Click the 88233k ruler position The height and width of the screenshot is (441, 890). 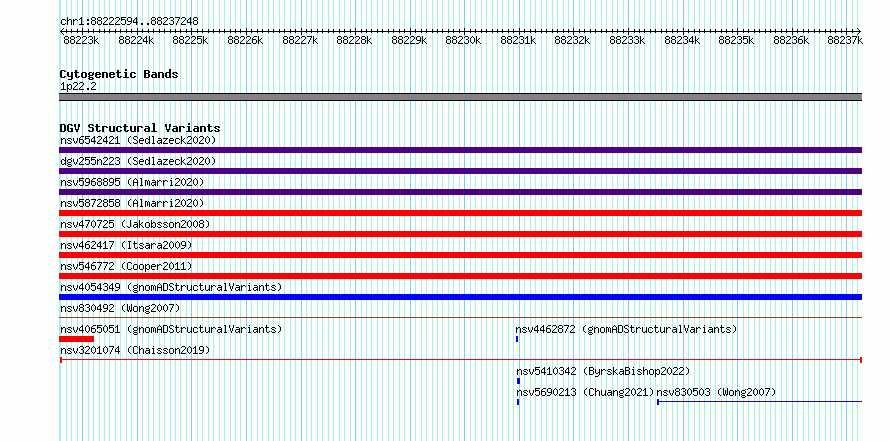(627, 40)
